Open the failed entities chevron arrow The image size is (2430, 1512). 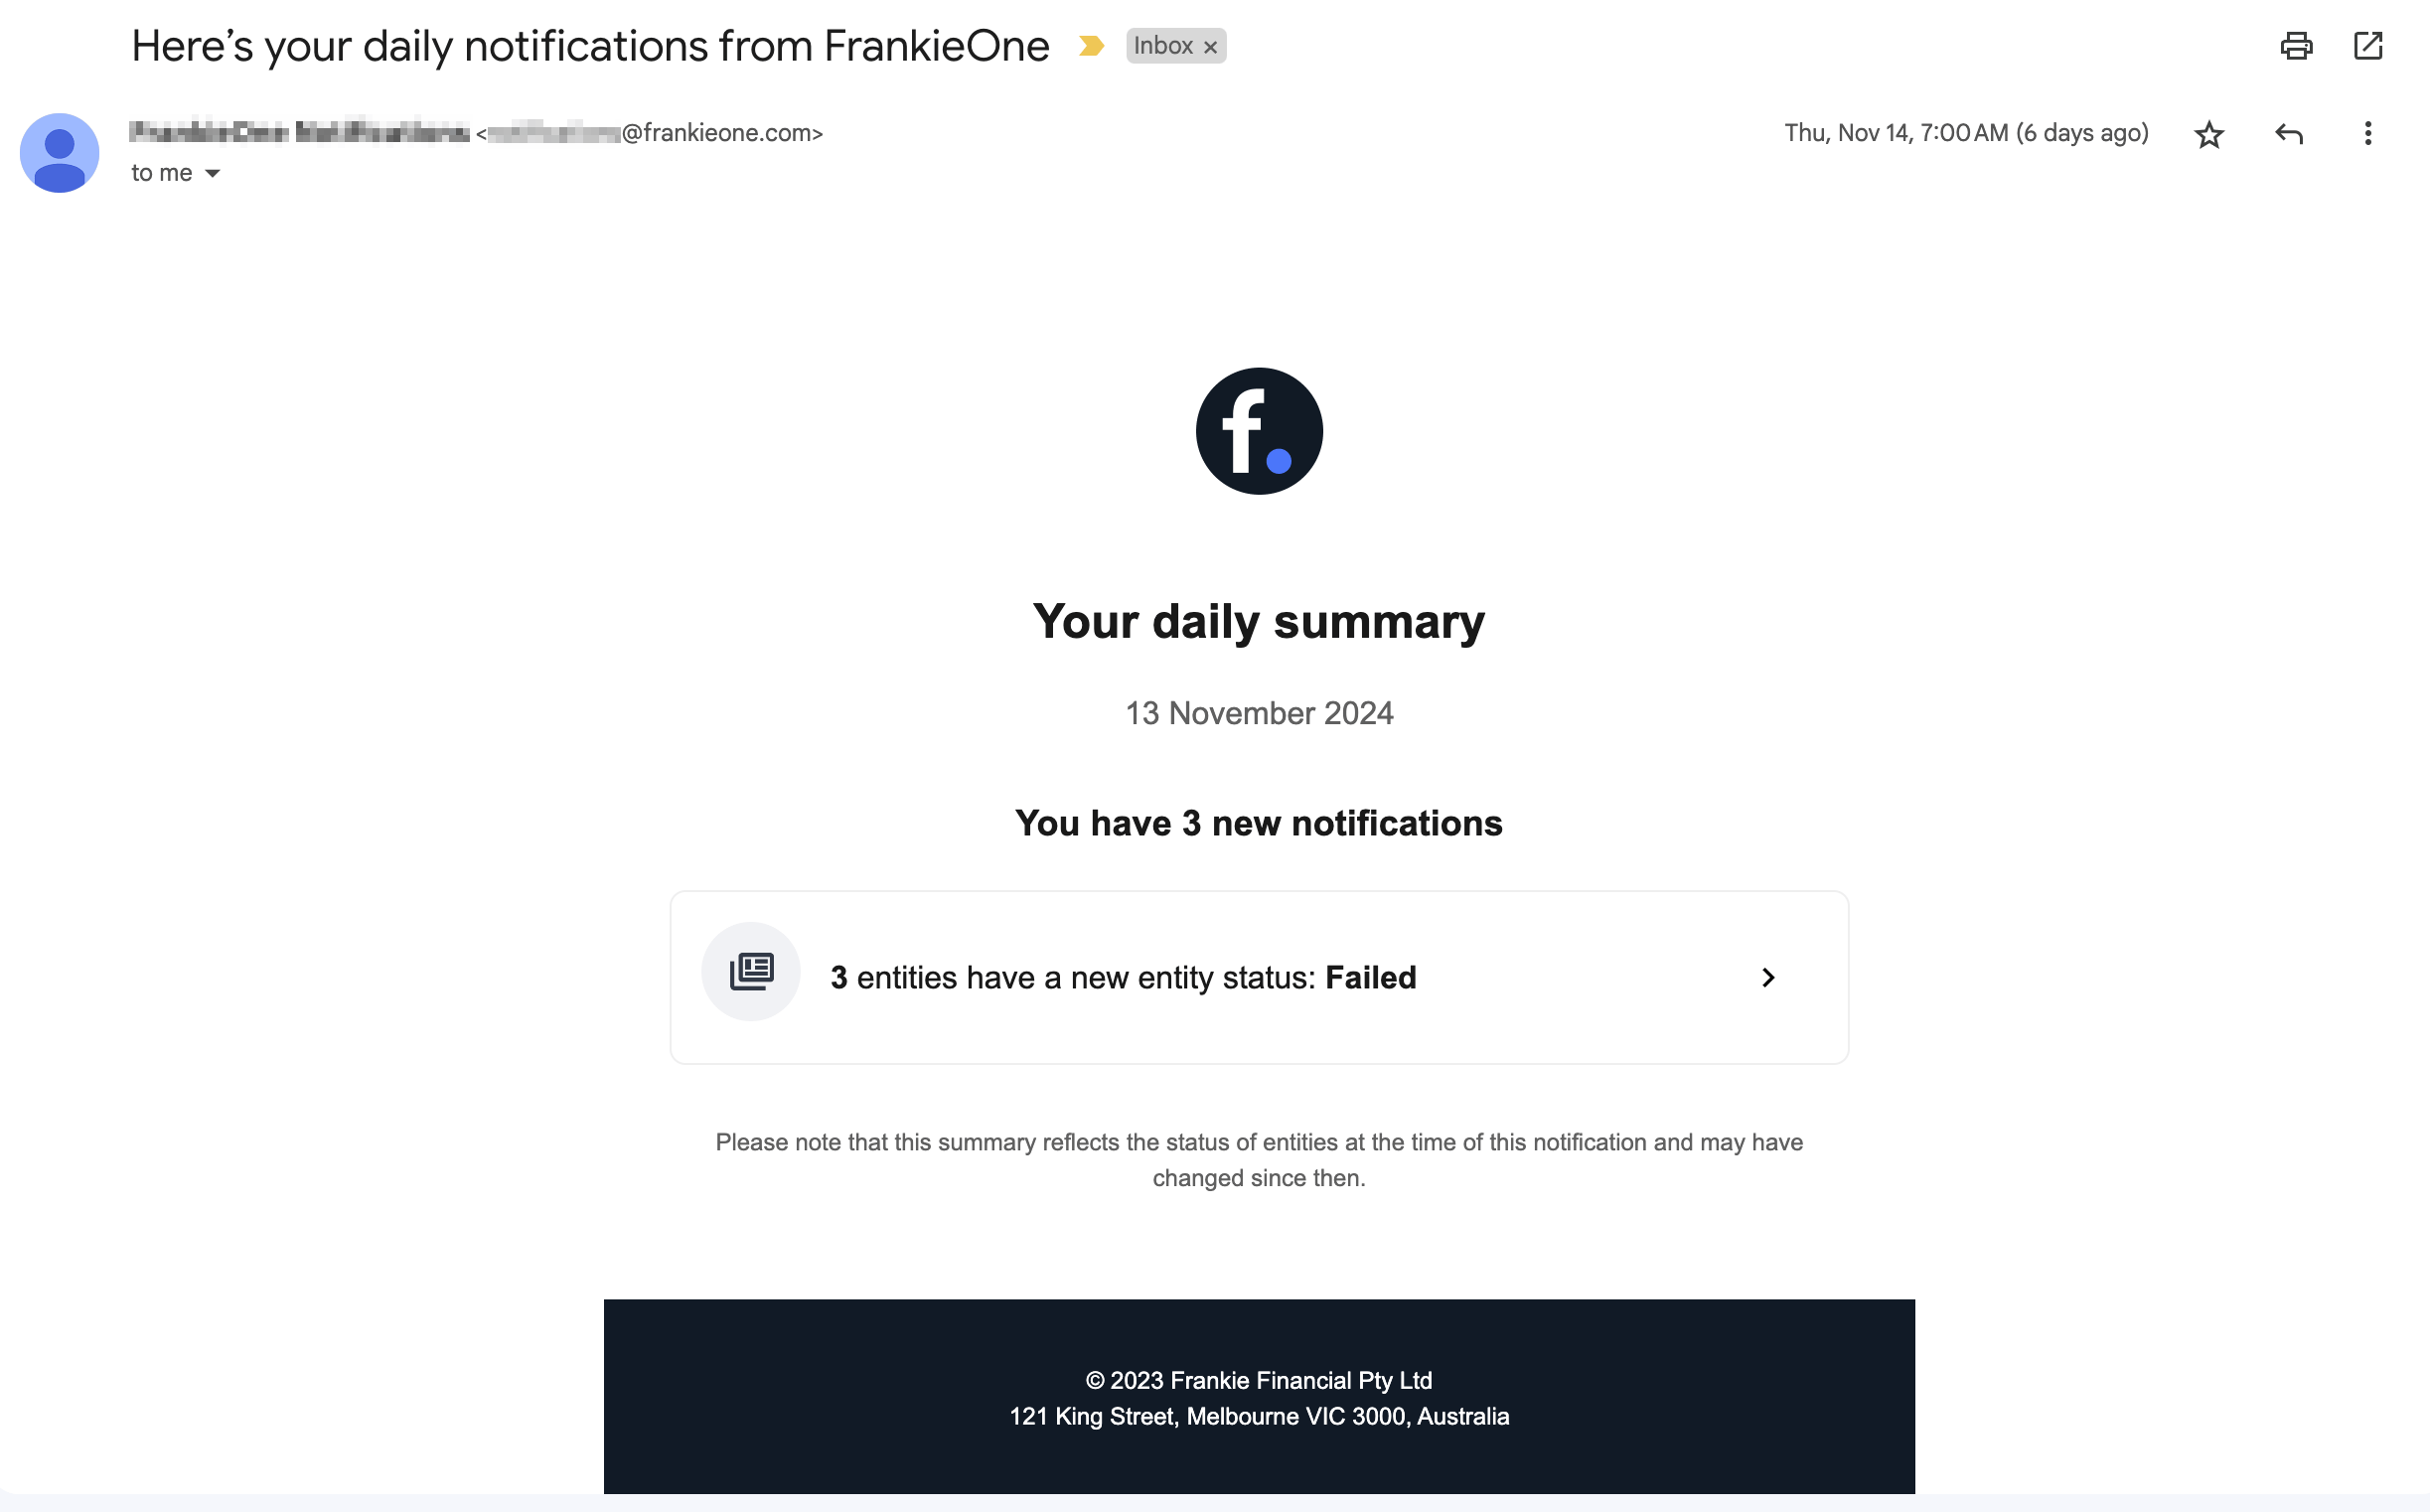tap(1767, 977)
